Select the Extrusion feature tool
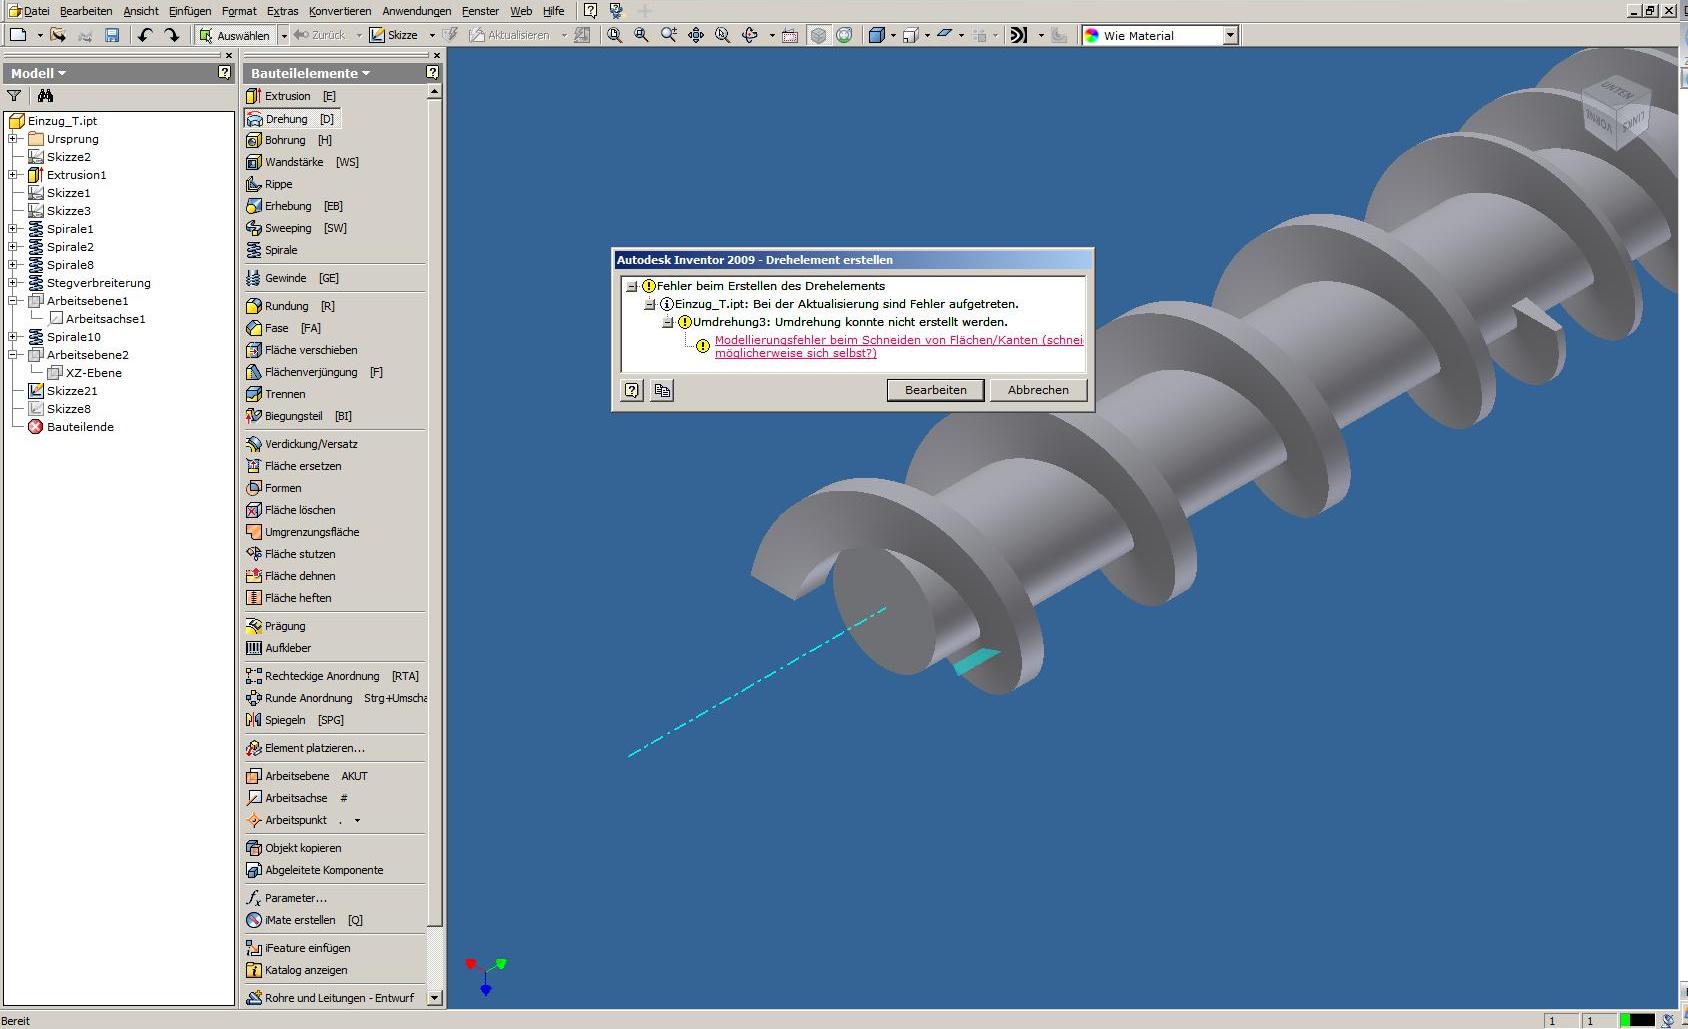 click(x=287, y=96)
